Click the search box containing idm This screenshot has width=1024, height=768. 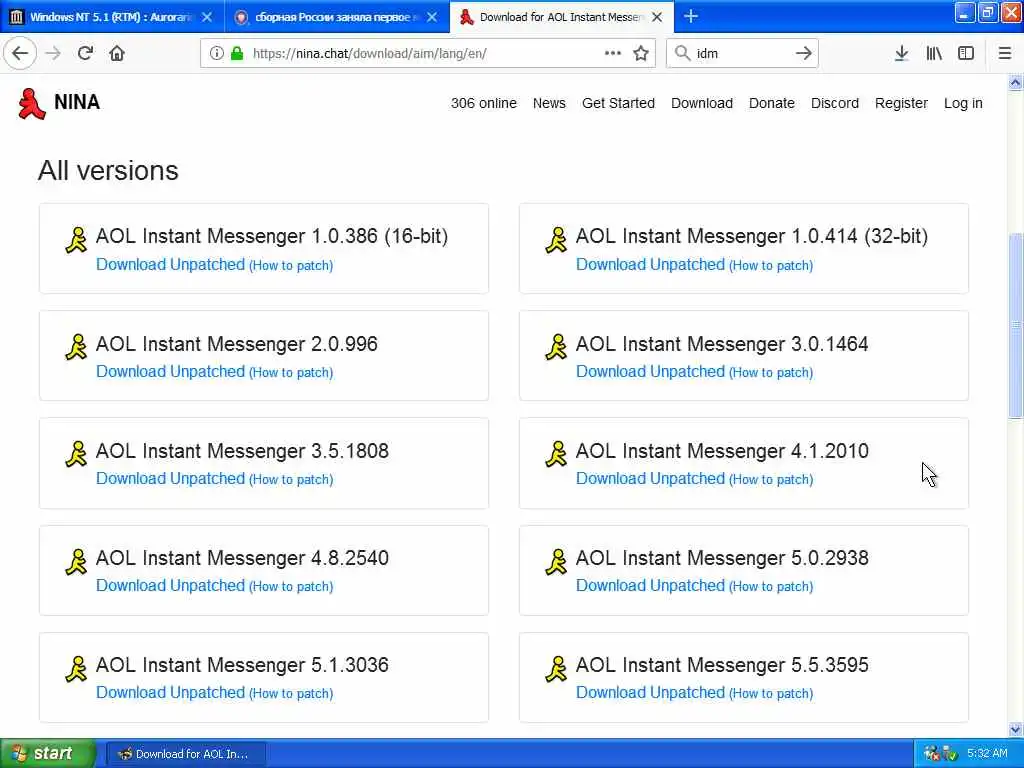tap(741, 54)
